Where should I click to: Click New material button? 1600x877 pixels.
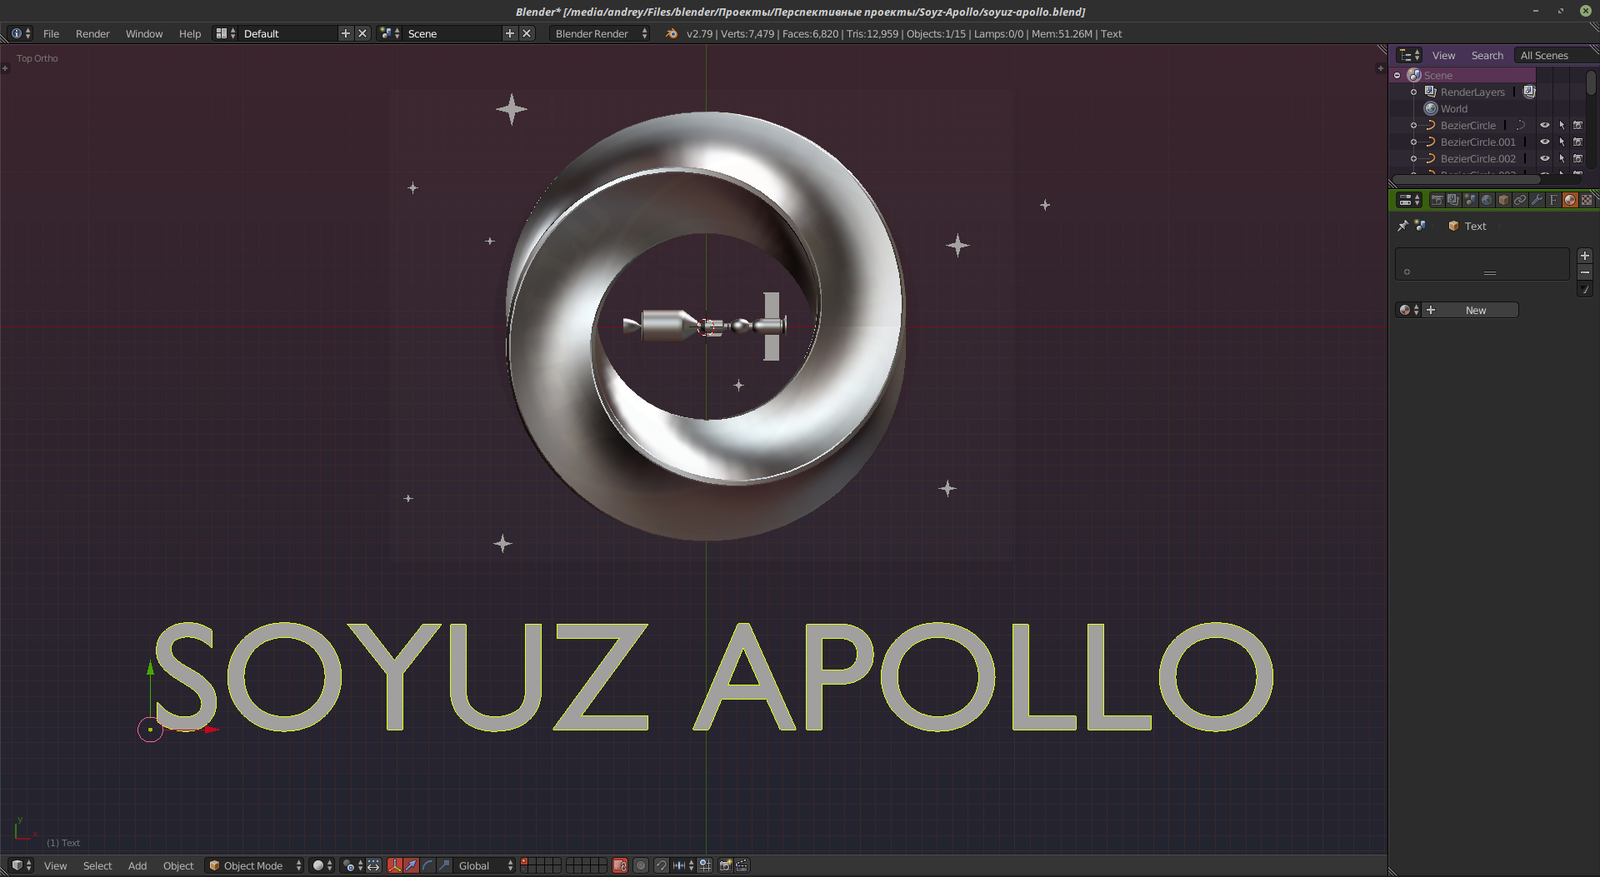1471,310
